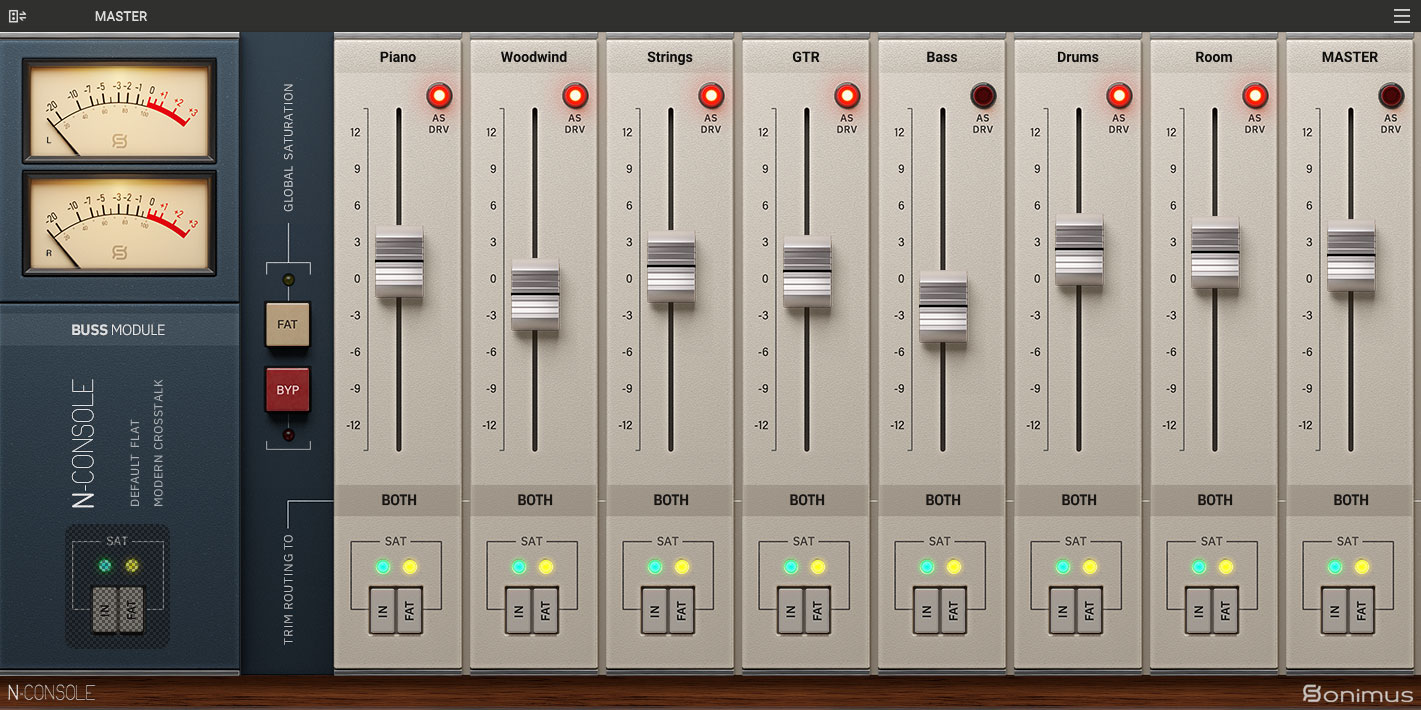This screenshot has width=1421, height=710.
Task: Click the MASTER channel fader handle
Action: pyautogui.click(x=1351, y=256)
